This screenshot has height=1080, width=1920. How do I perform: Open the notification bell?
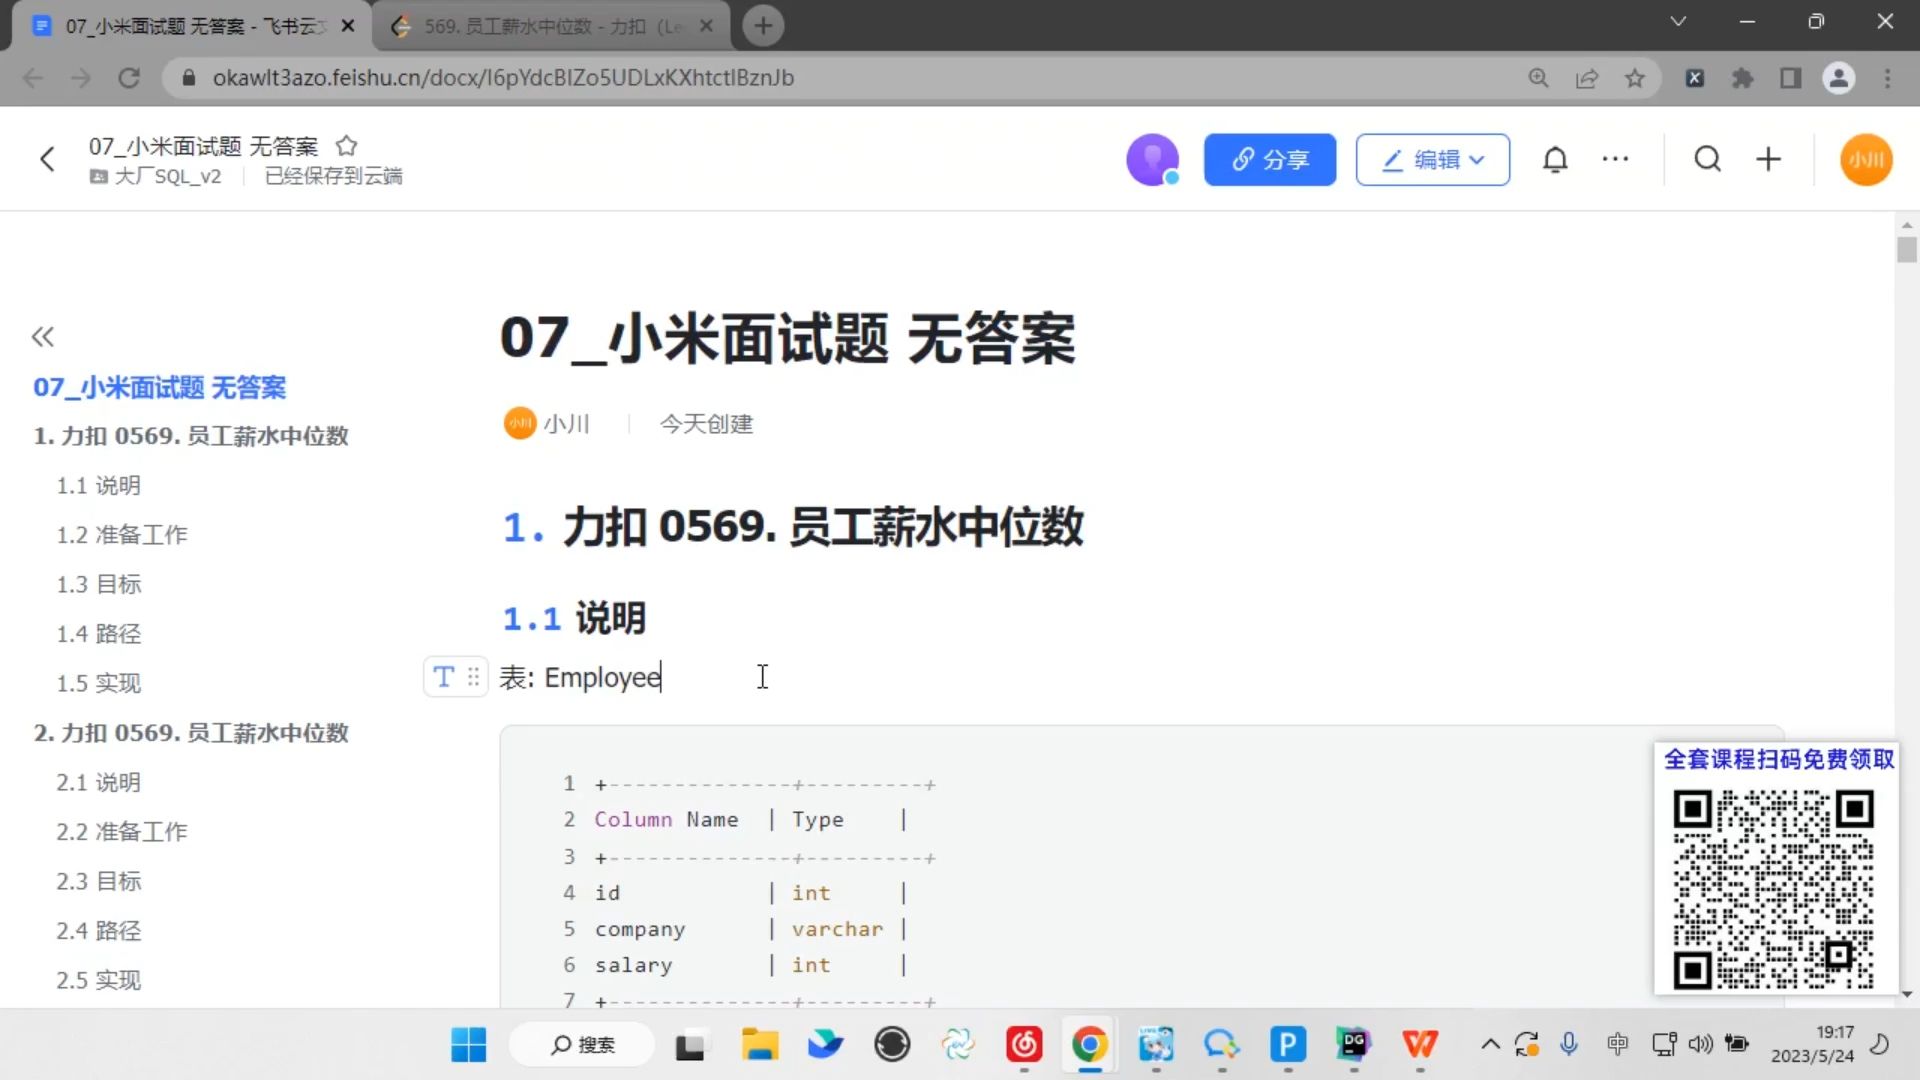[1555, 160]
